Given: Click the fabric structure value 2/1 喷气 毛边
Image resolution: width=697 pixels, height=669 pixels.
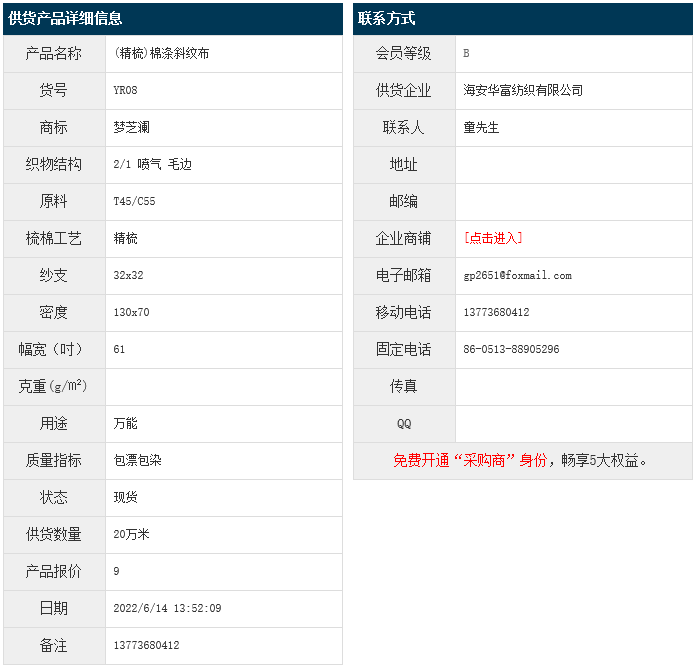Looking at the screenshot, I should 152,165.
